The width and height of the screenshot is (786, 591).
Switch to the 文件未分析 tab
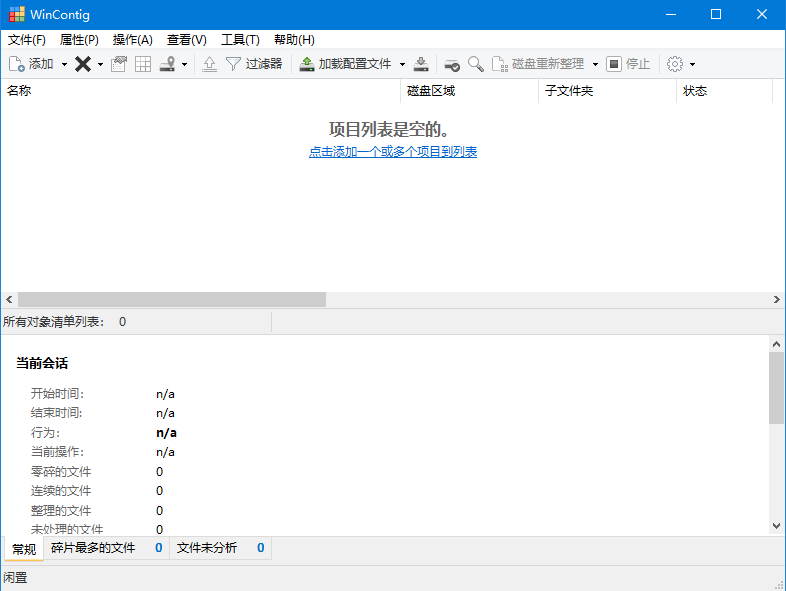[221, 548]
